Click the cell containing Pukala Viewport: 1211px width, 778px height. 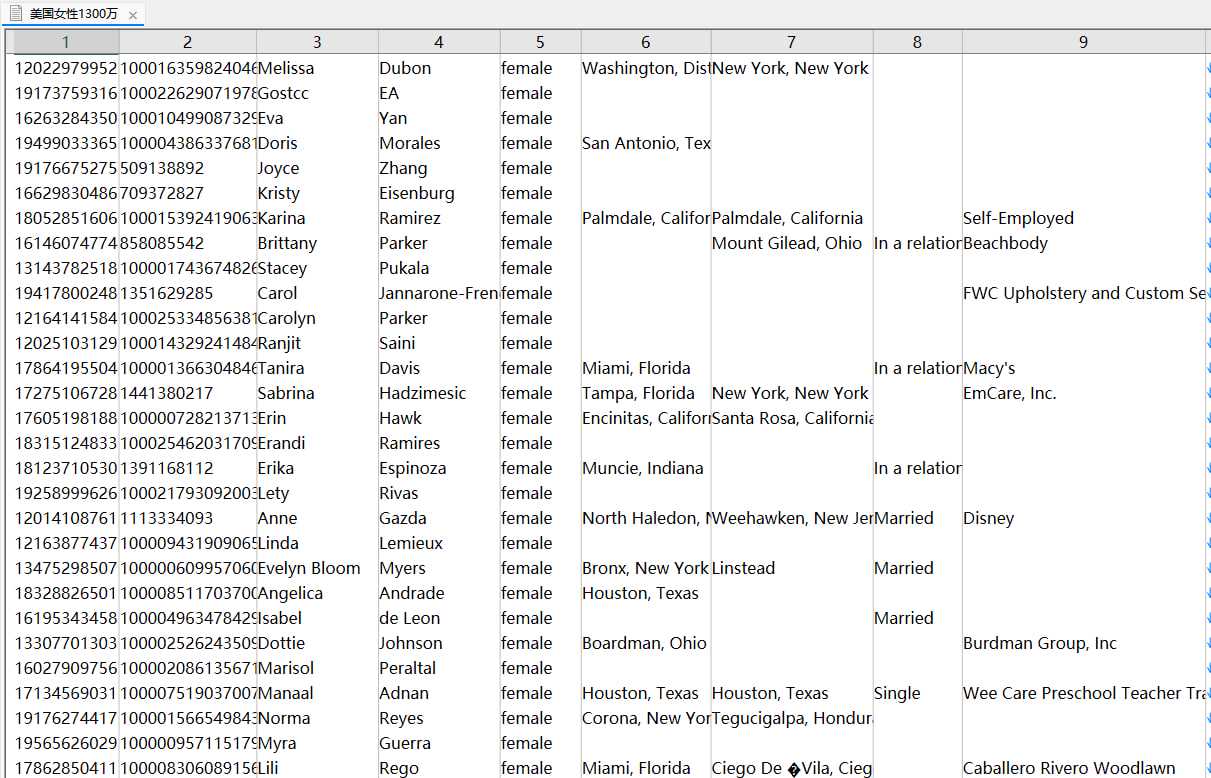[x=439, y=268]
